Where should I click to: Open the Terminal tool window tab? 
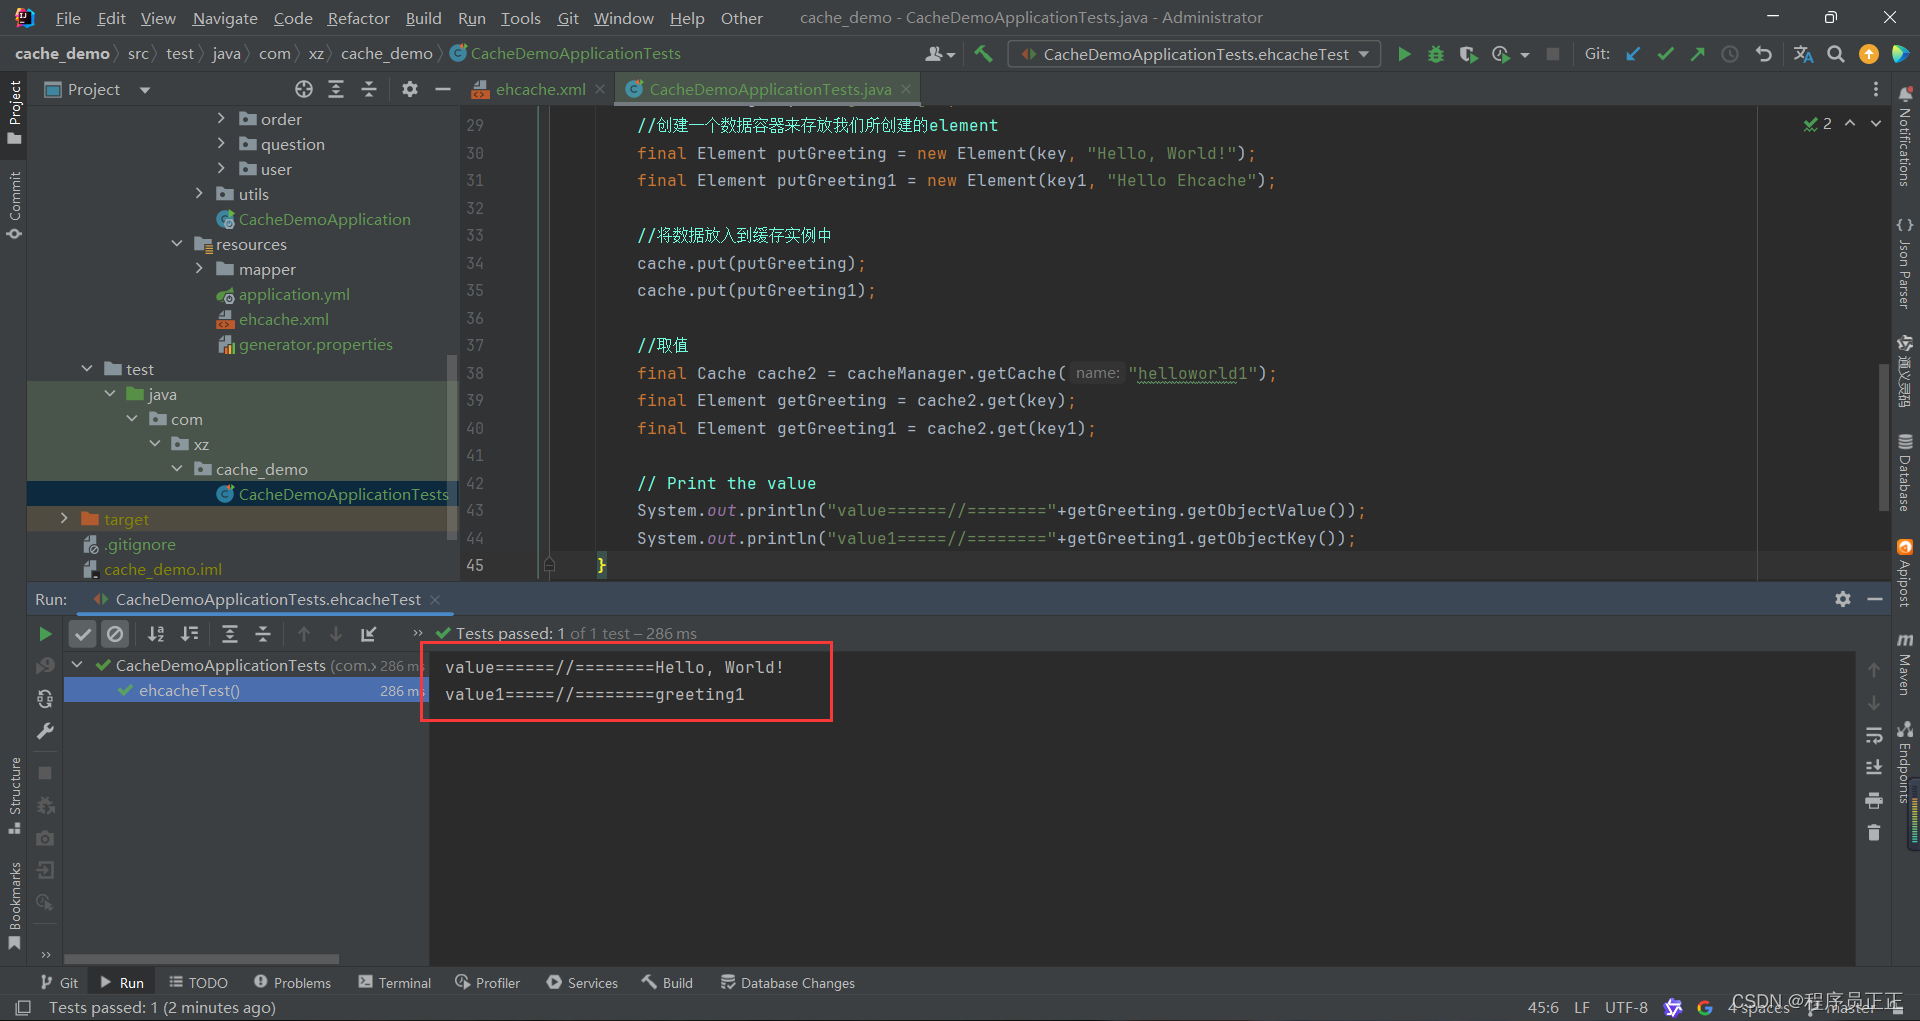click(x=394, y=983)
